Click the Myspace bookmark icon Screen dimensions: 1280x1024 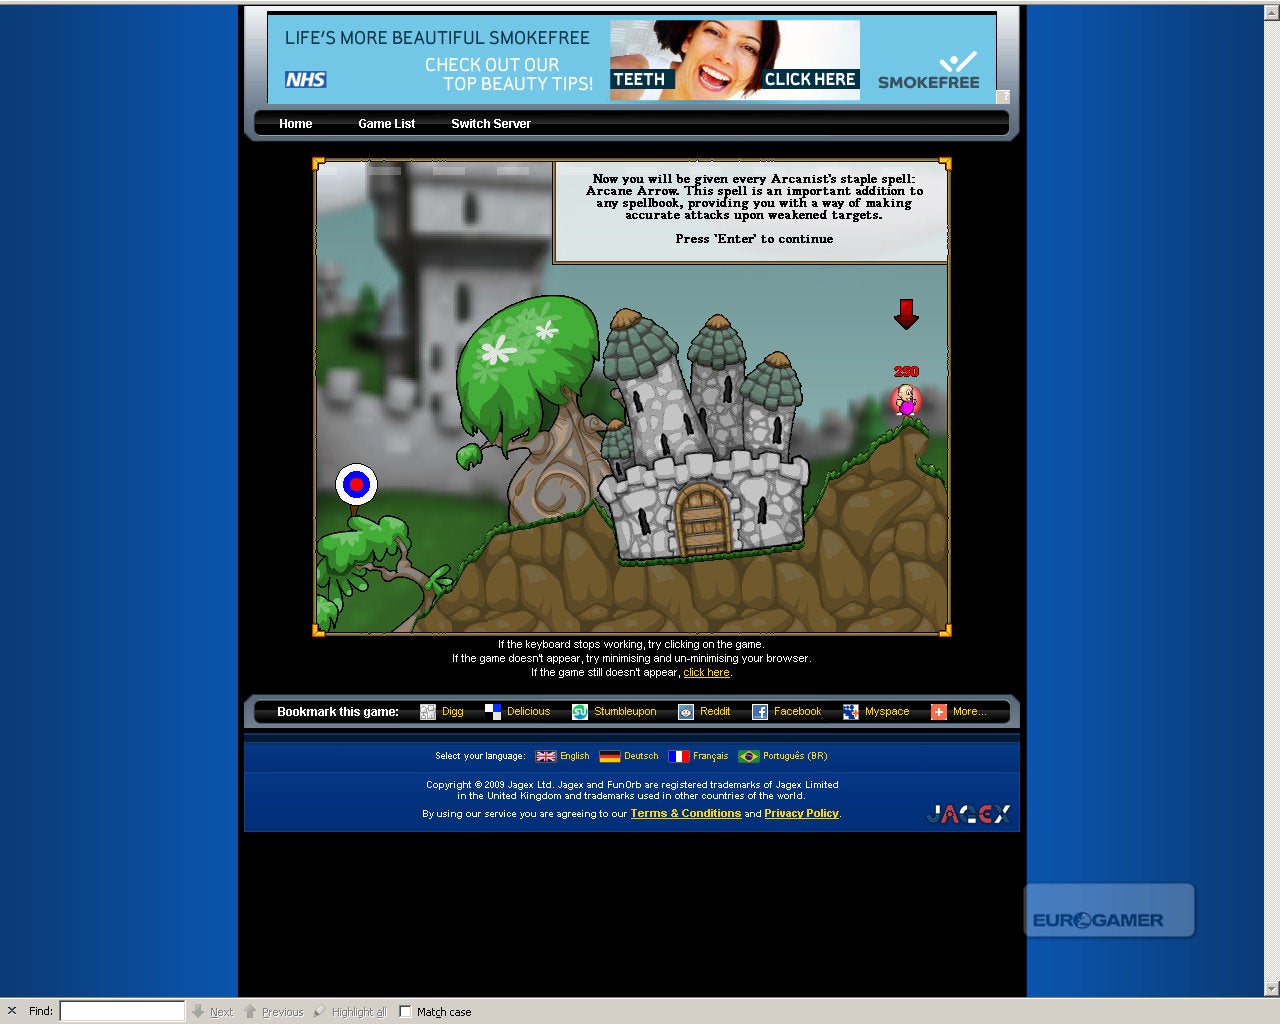tap(851, 712)
